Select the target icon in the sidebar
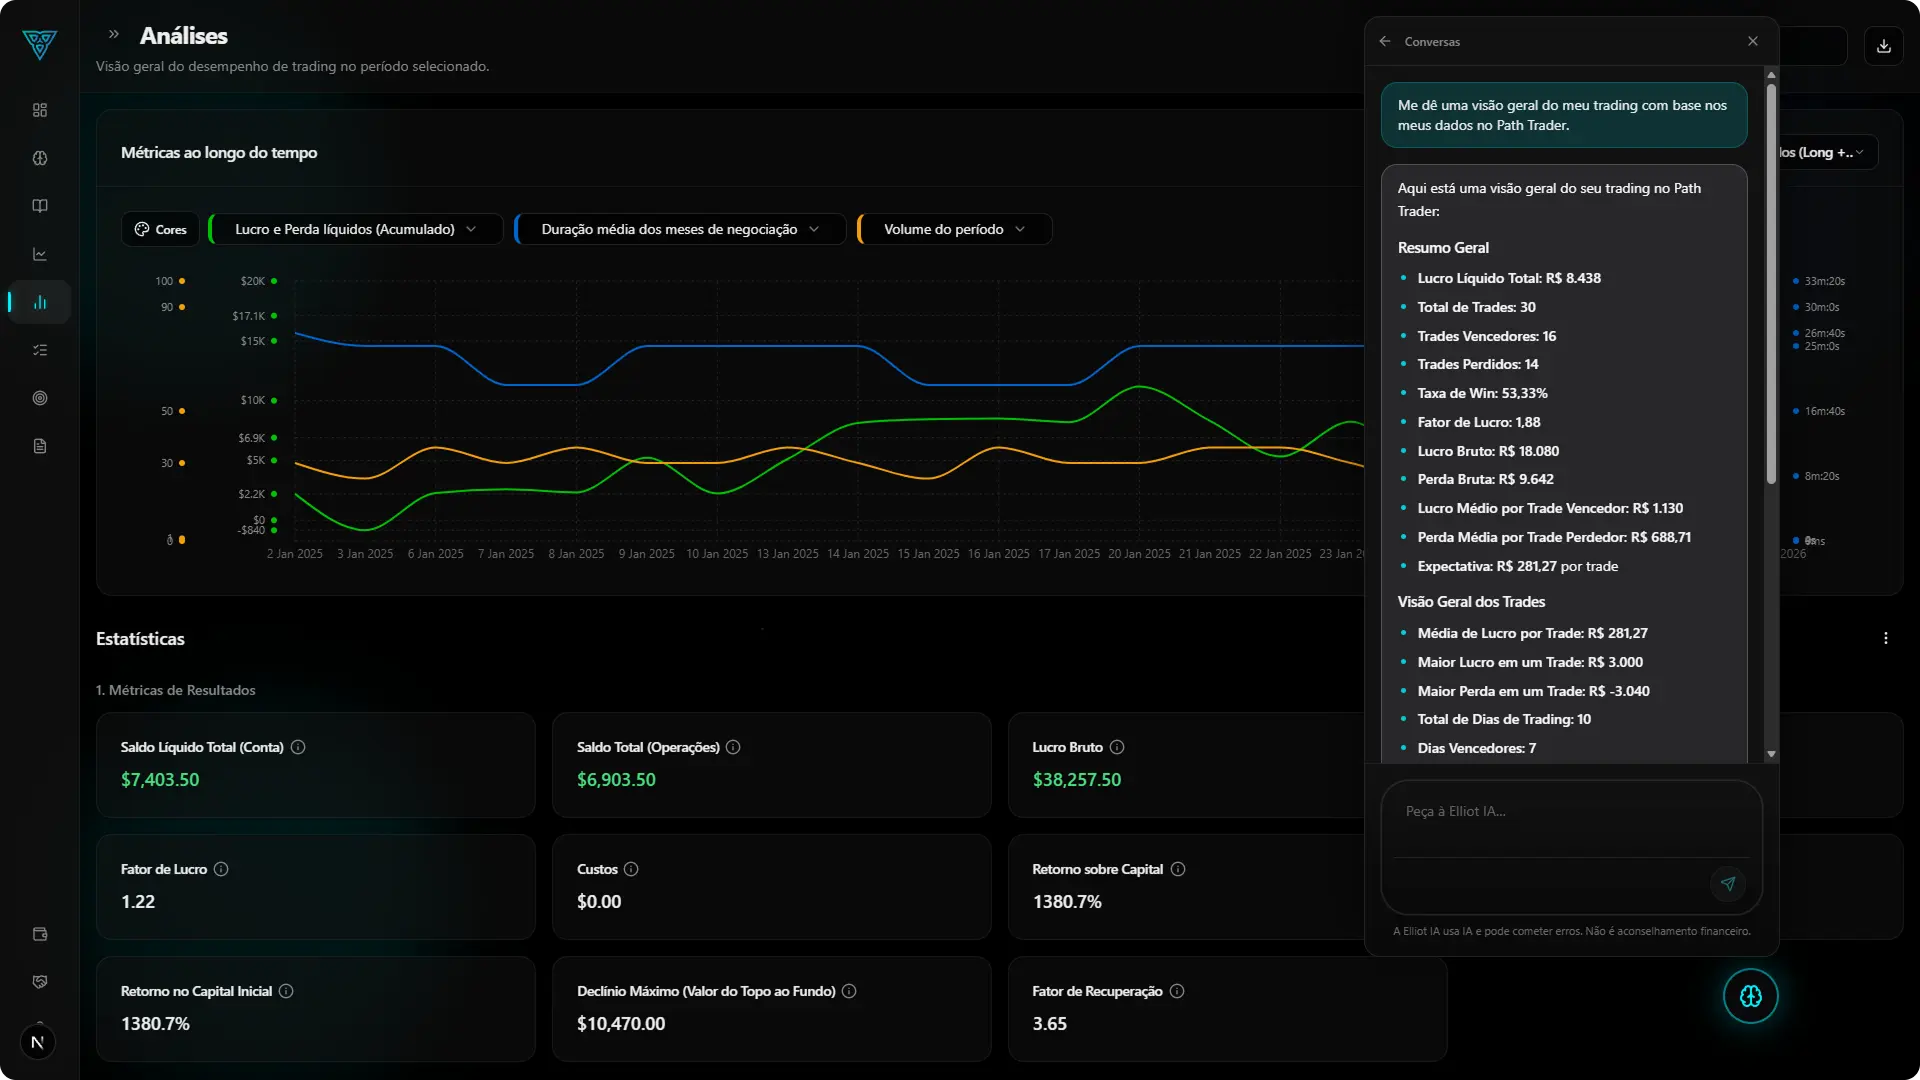Screen dimensions: 1920x1080 tap(39, 398)
